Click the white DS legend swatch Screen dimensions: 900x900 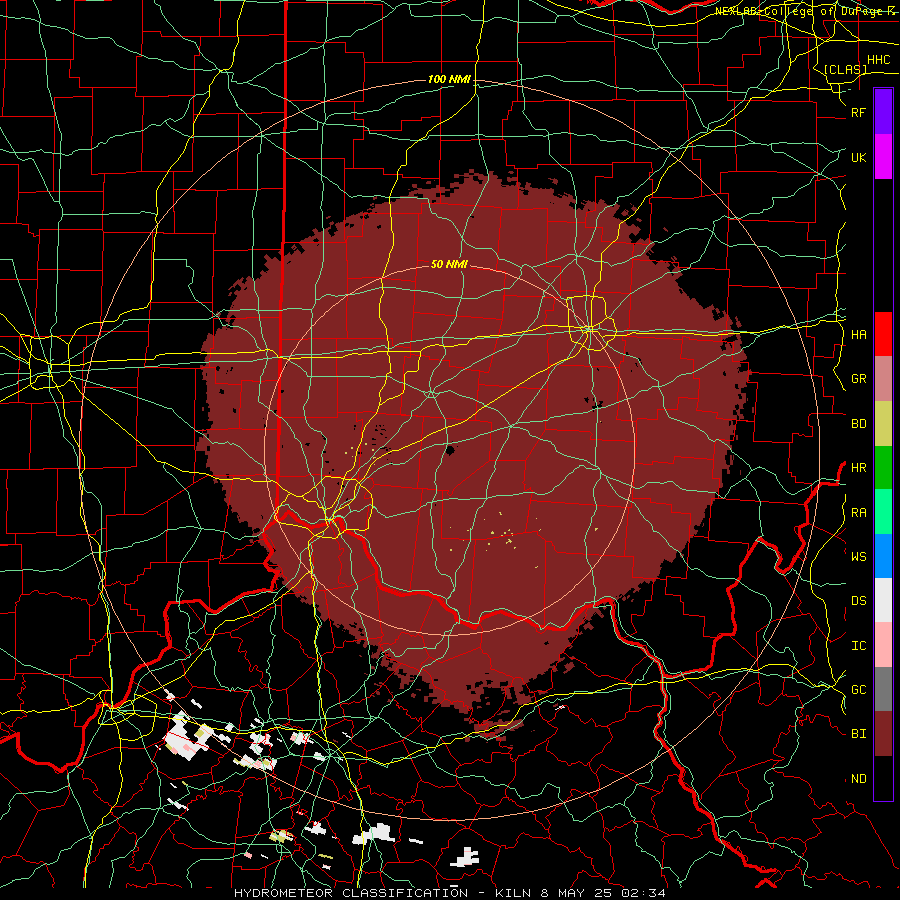(x=883, y=600)
